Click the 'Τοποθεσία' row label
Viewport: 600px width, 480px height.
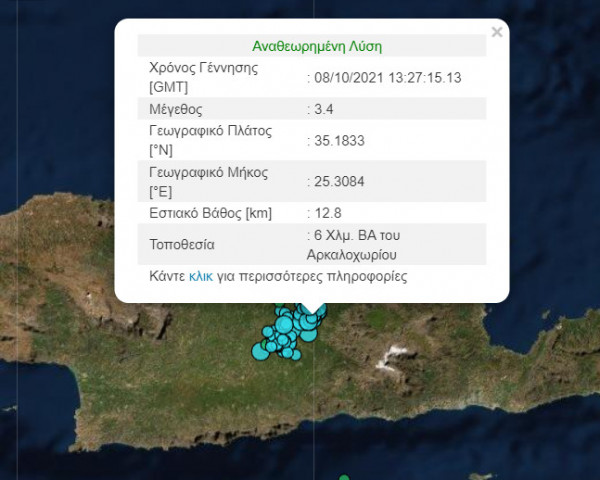[181, 243]
